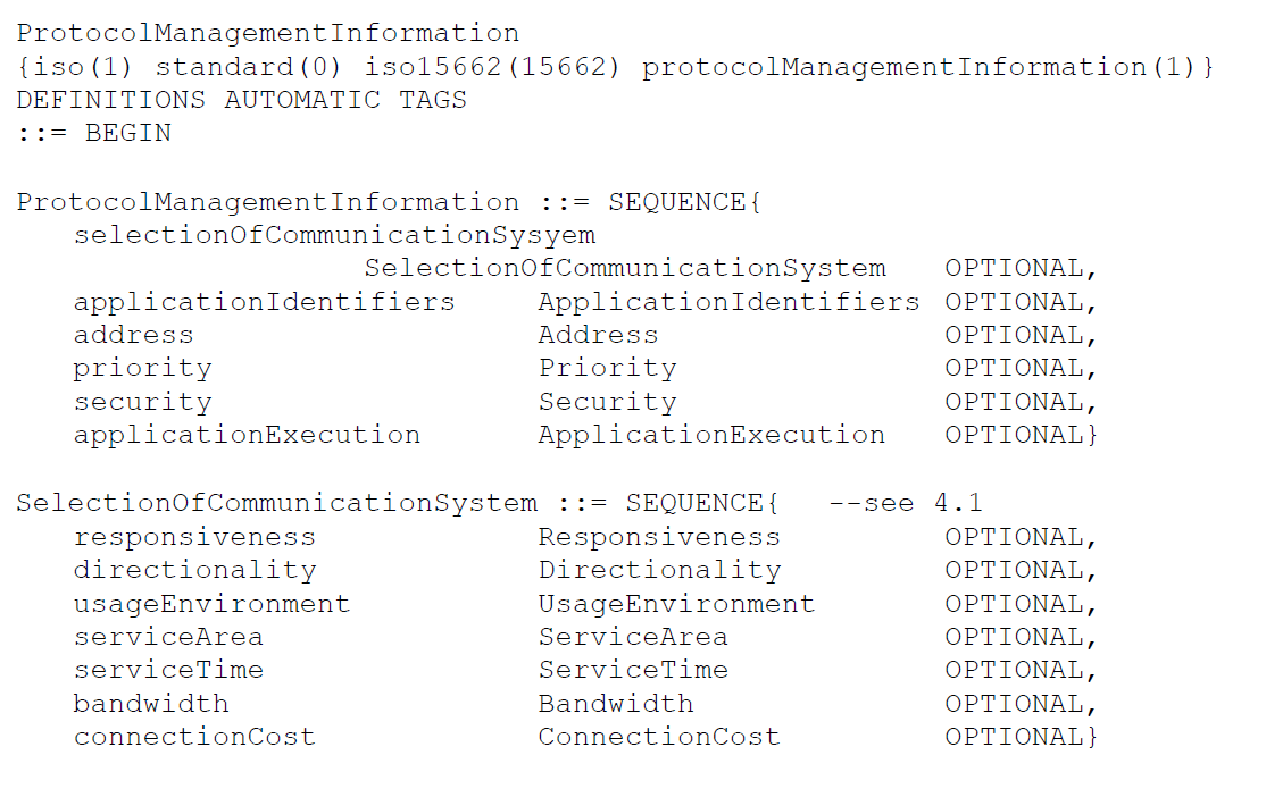Click the protocolManagementInformation(1) identifier
The height and width of the screenshot is (789, 1266).
point(920,67)
